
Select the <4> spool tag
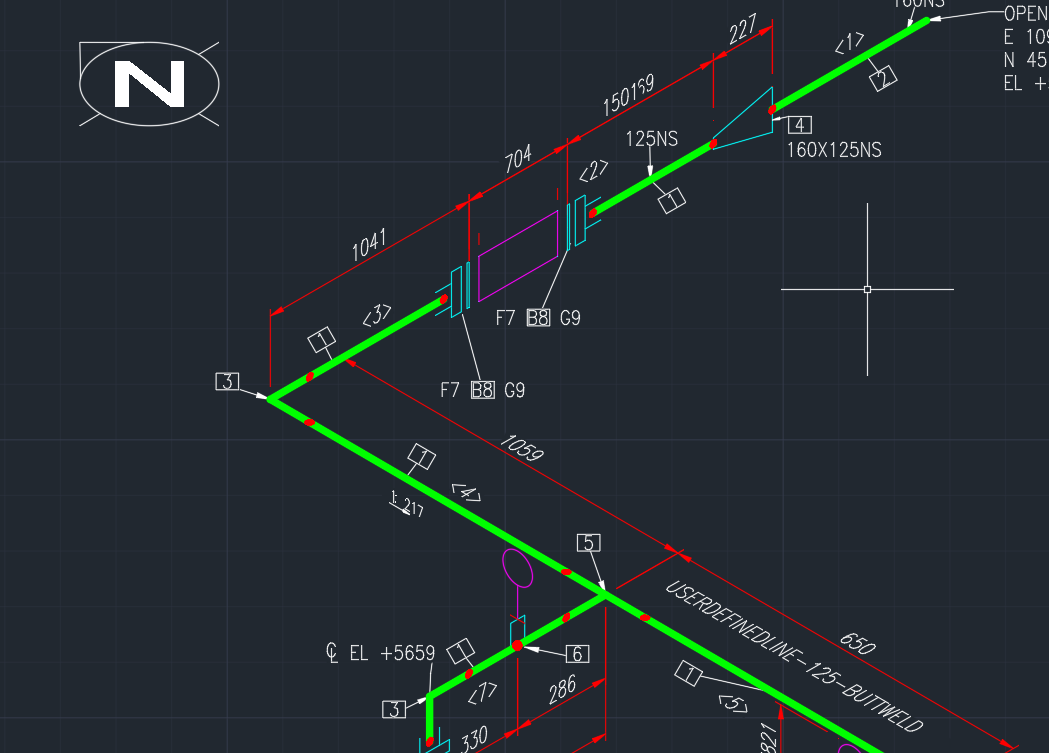tap(466, 494)
